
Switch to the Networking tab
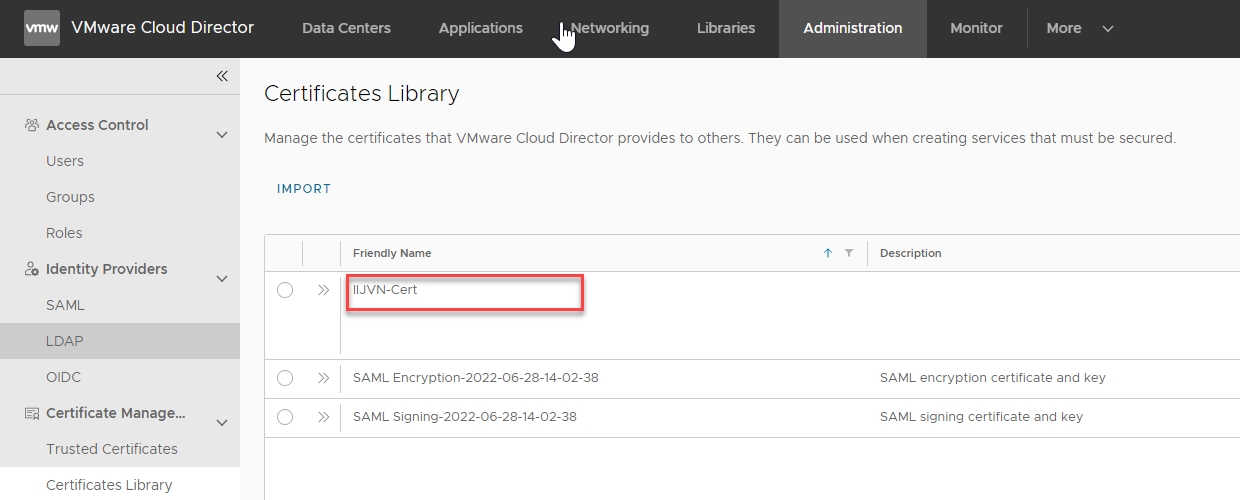point(609,28)
